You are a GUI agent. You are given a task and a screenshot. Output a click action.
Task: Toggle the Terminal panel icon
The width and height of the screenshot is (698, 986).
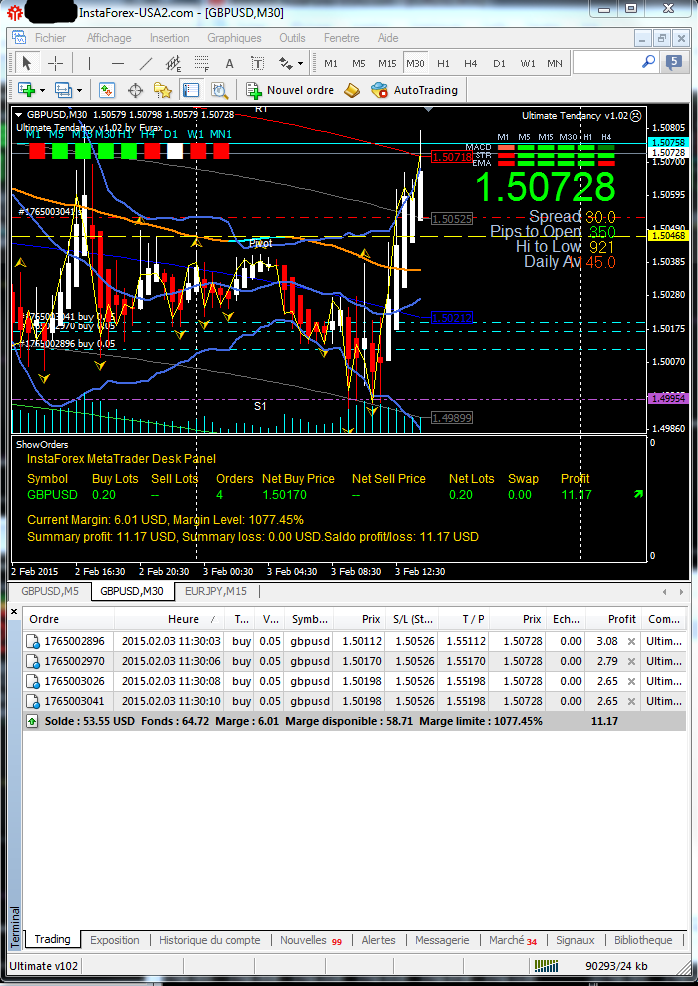click(191, 90)
